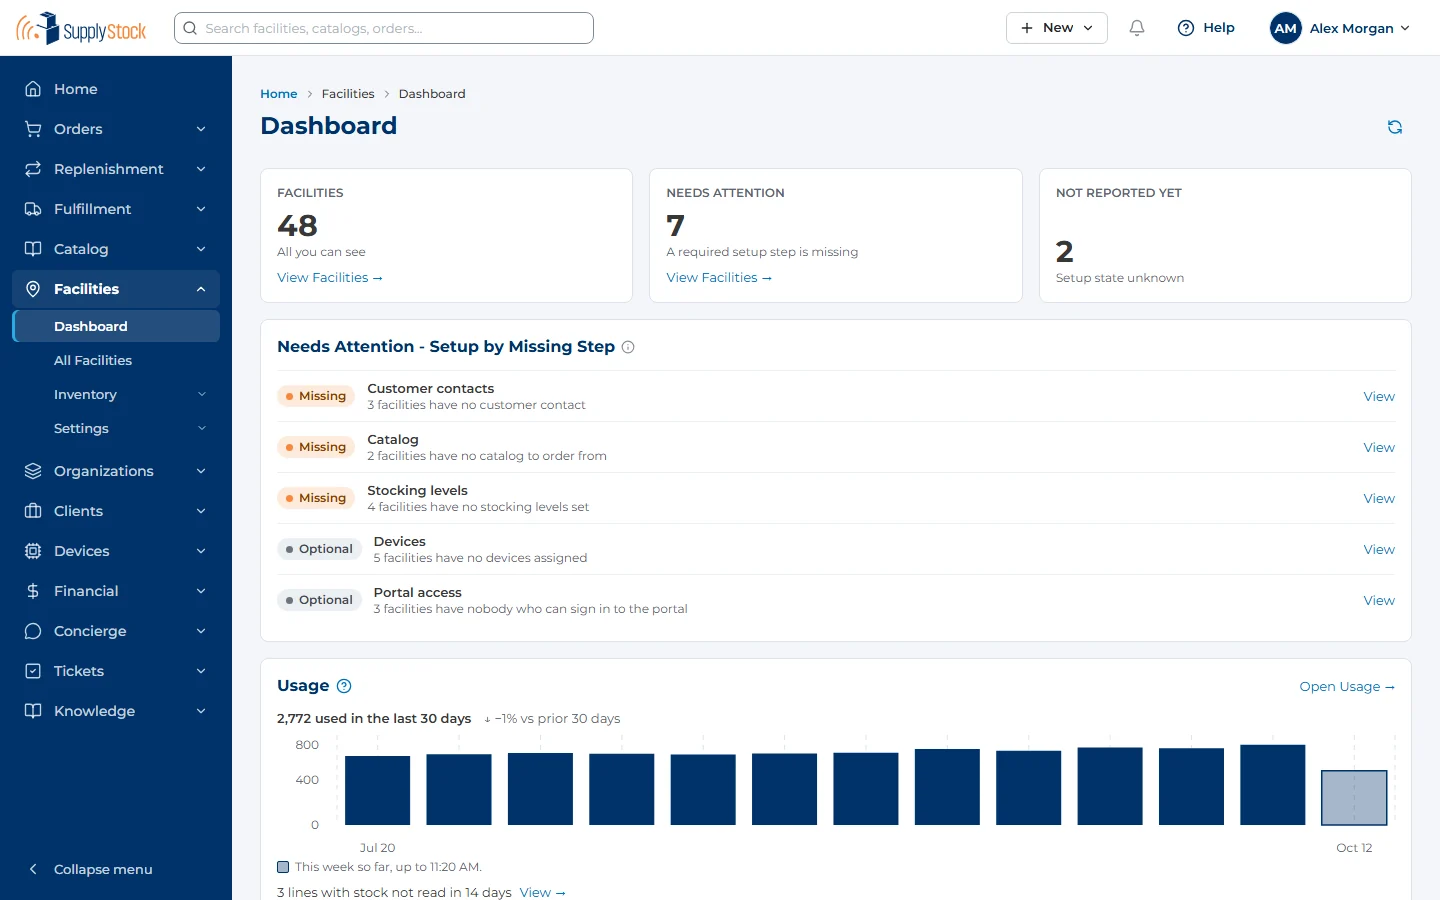Click View Facilities in Needs Attention card
Screen dimensions: 1440x900
pyautogui.click(x=719, y=278)
